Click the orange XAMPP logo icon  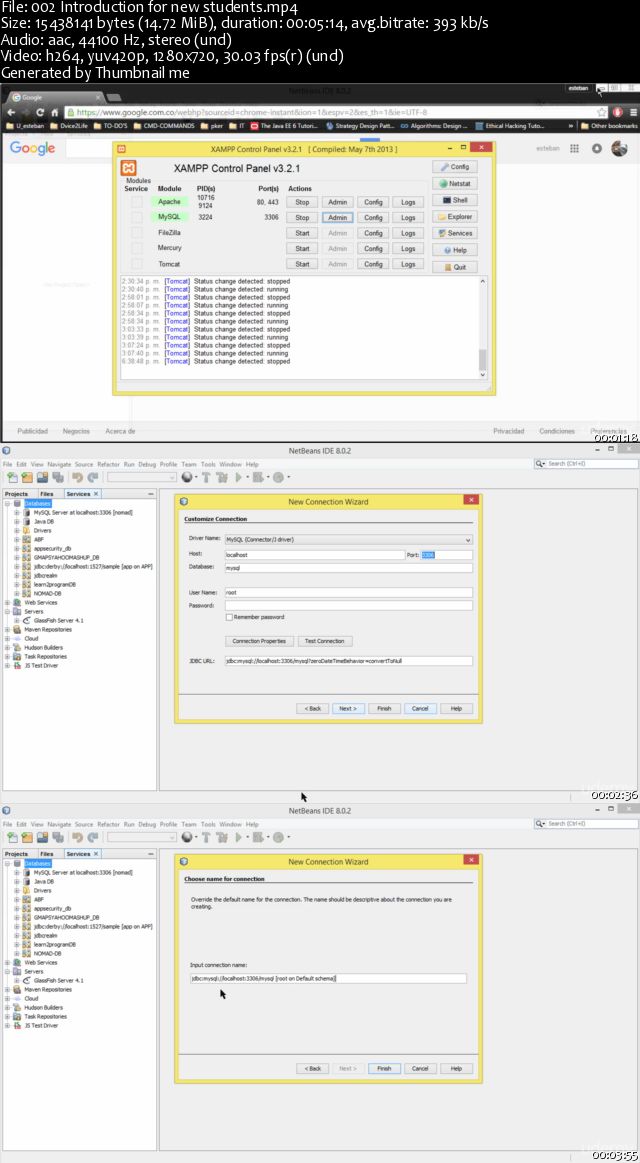click(x=129, y=168)
